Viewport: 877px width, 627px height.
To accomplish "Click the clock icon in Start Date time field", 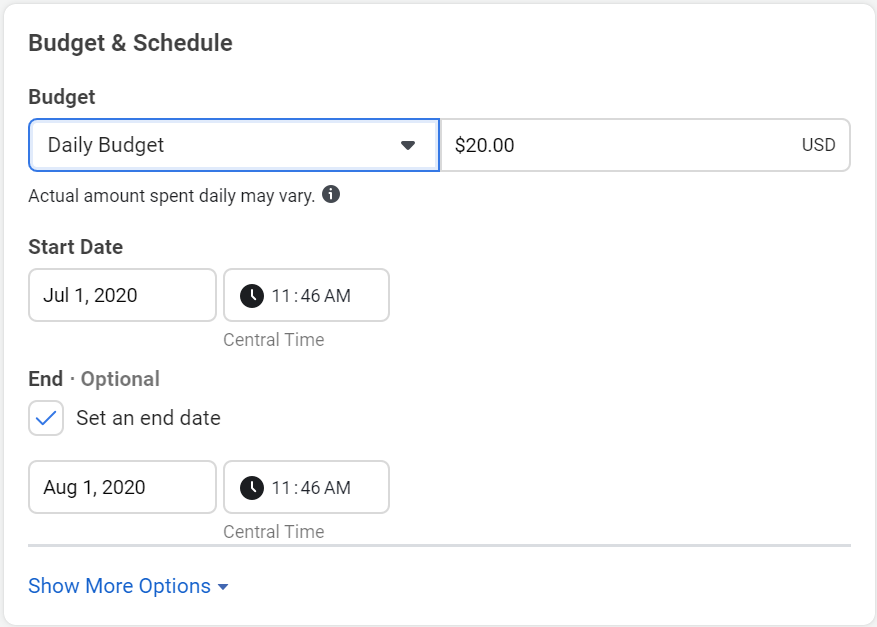I will 252,295.
